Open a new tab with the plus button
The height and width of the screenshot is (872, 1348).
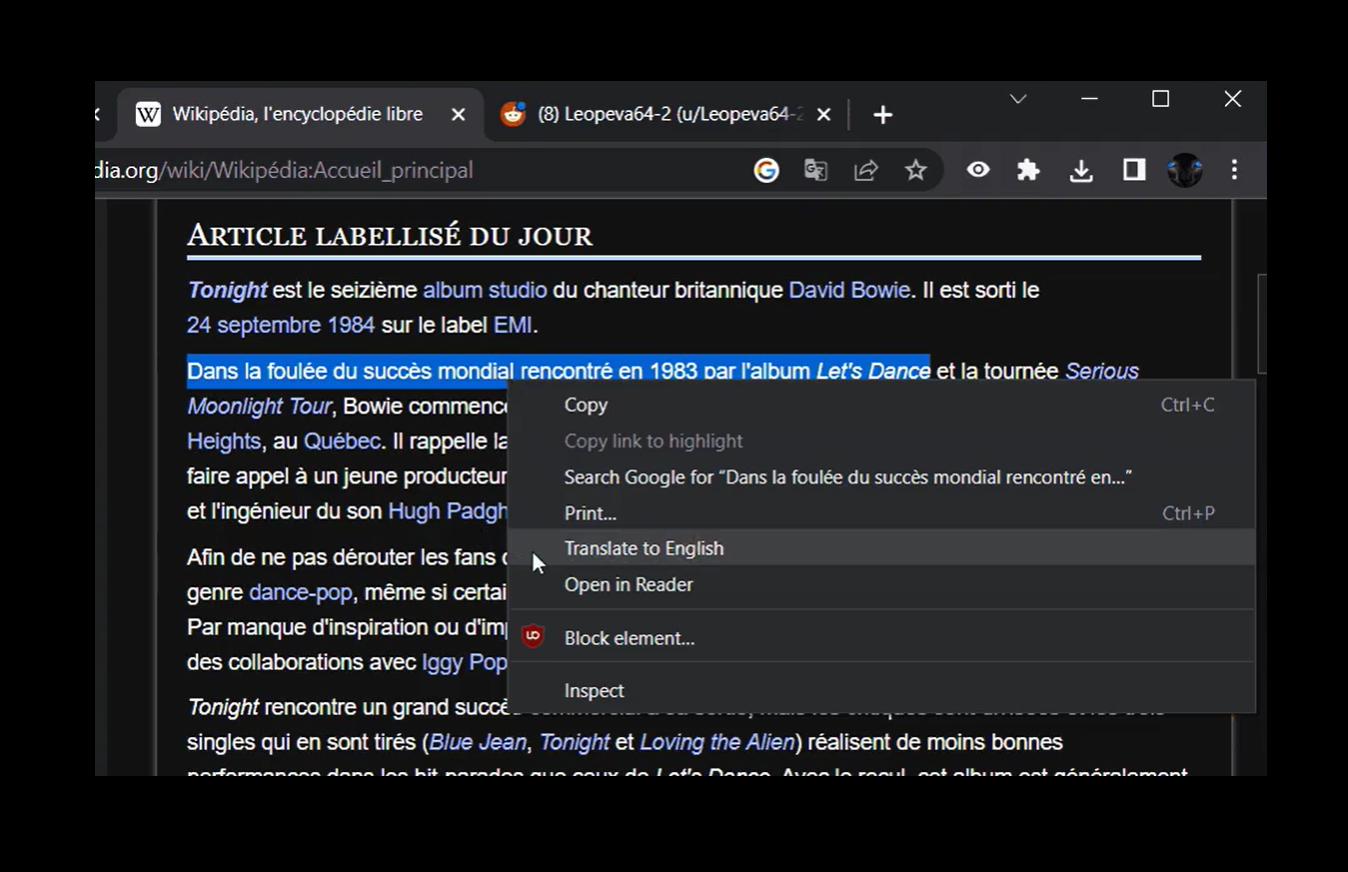coord(882,115)
